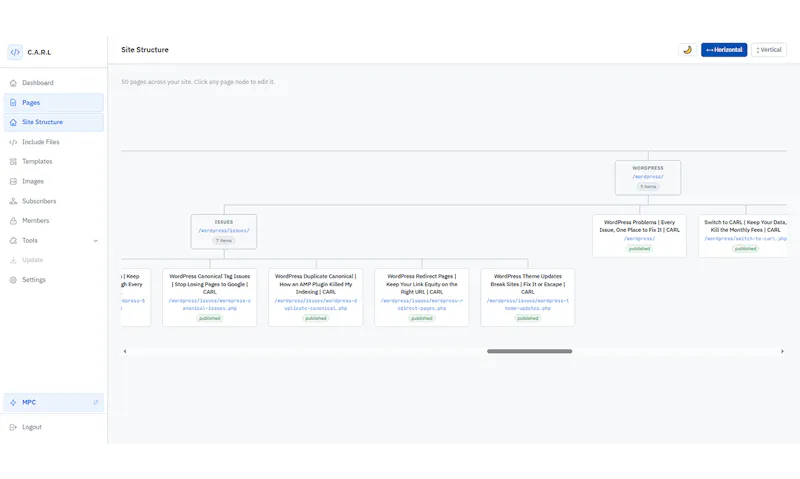Open Settings section
The image size is (800, 479).
point(54,280)
